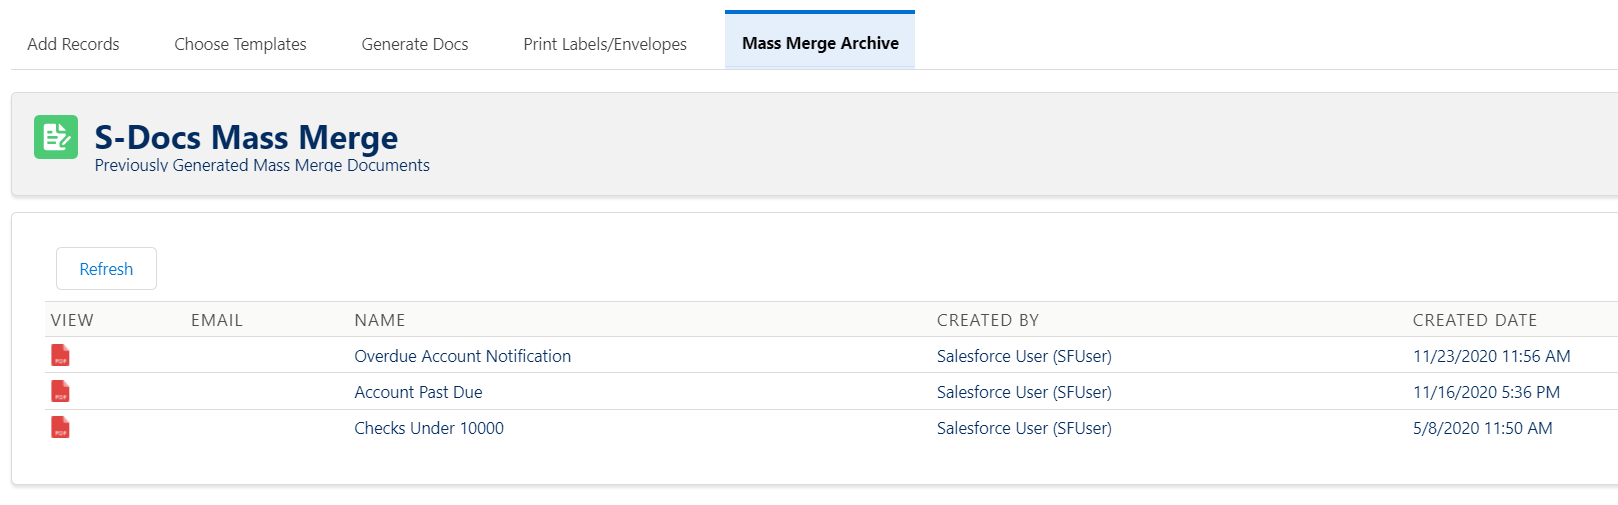The width and height of the screenshot is (1618, 505).
Task: Open PDF icon for Overdue Account Notification
Action: click(x=60, y=355)
